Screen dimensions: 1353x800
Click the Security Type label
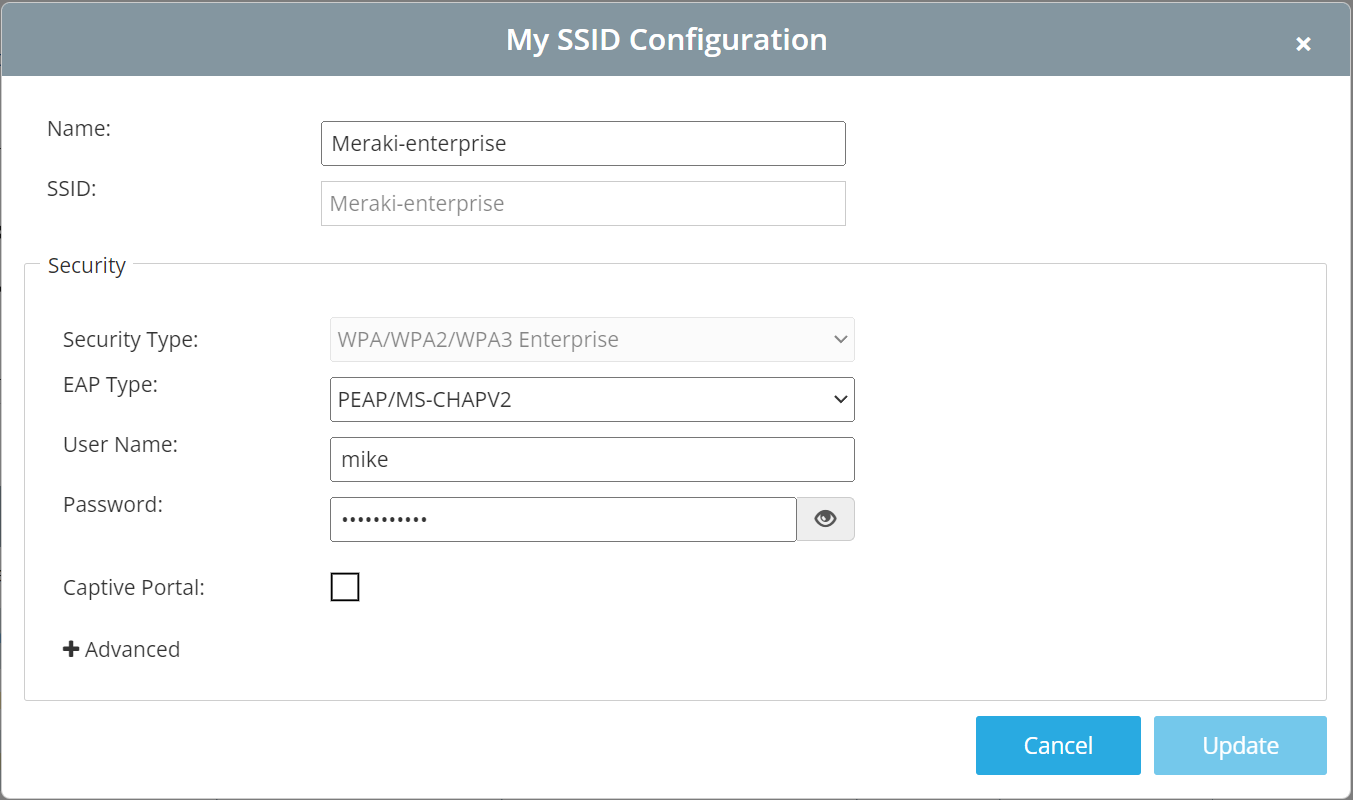coord(131,340)
